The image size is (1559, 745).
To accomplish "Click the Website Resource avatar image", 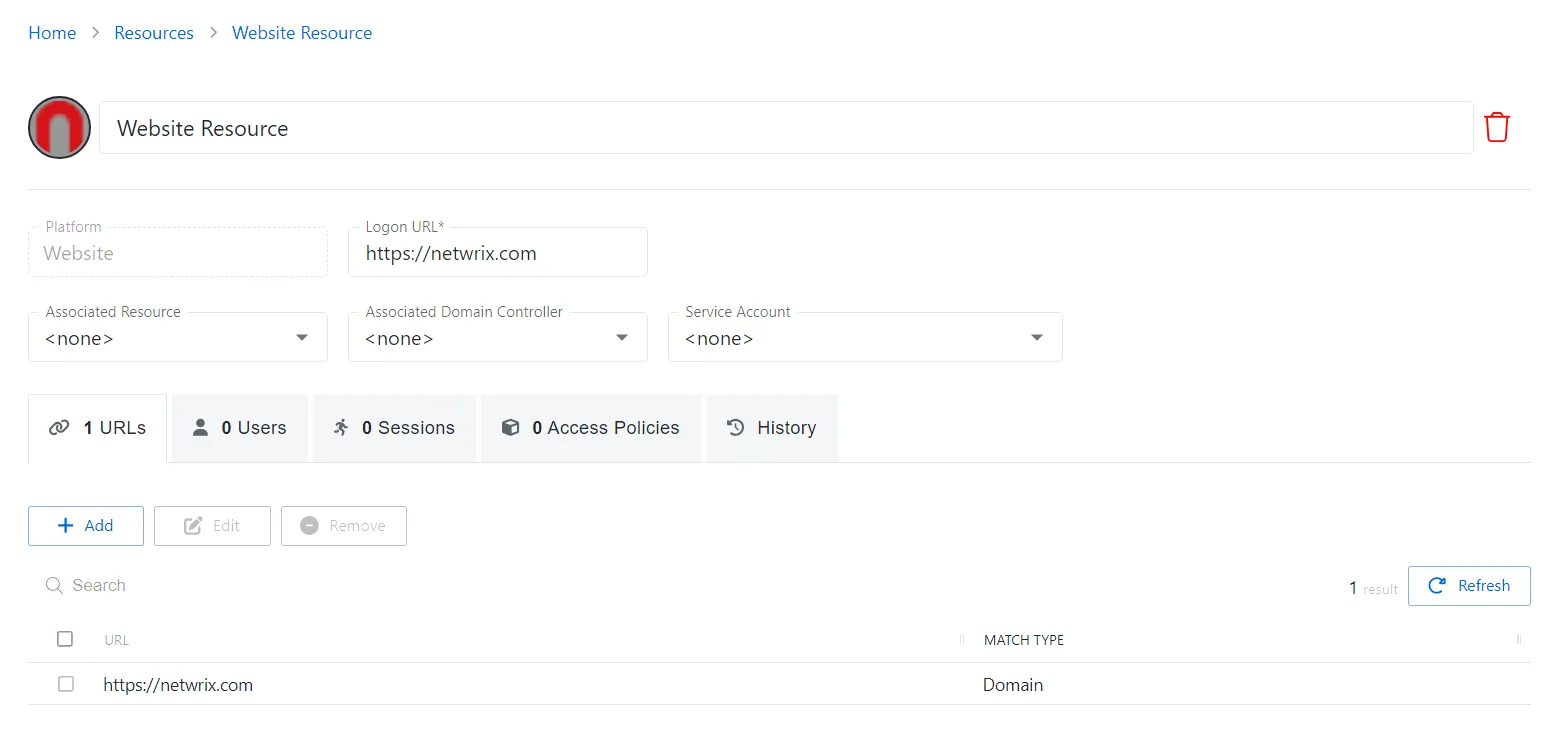I will 60,127.
